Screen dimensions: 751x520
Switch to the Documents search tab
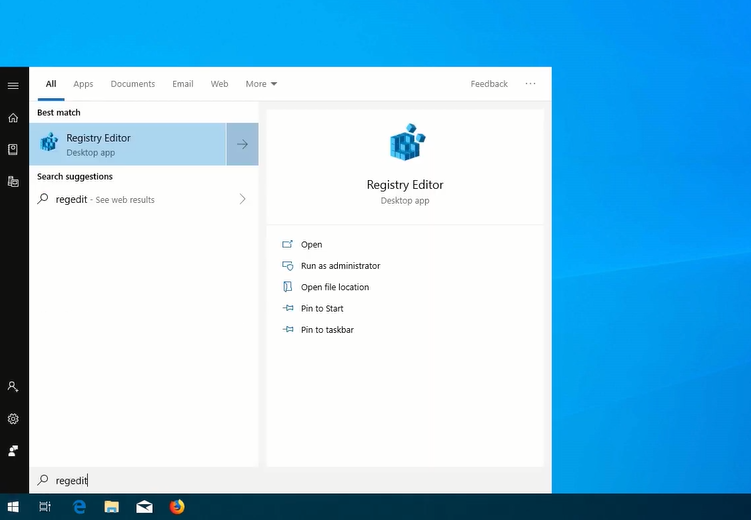(133, 84)
